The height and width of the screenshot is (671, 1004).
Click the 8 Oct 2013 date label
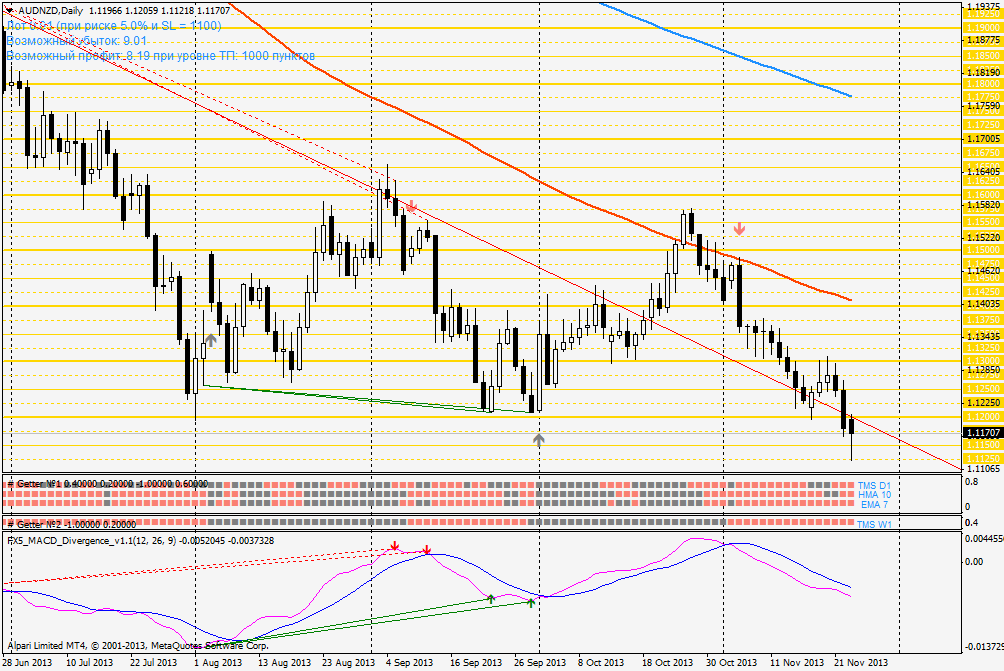pyautogui.click(x=601, y=663)
